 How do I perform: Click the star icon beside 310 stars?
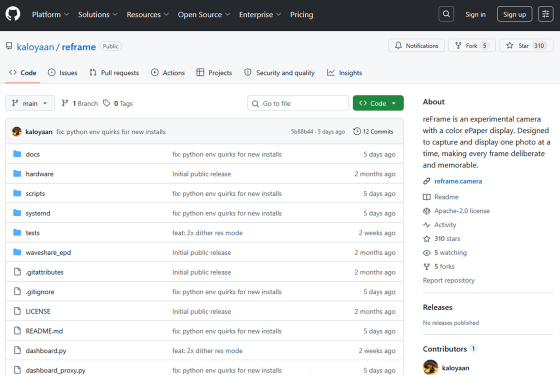click(426, 239)
